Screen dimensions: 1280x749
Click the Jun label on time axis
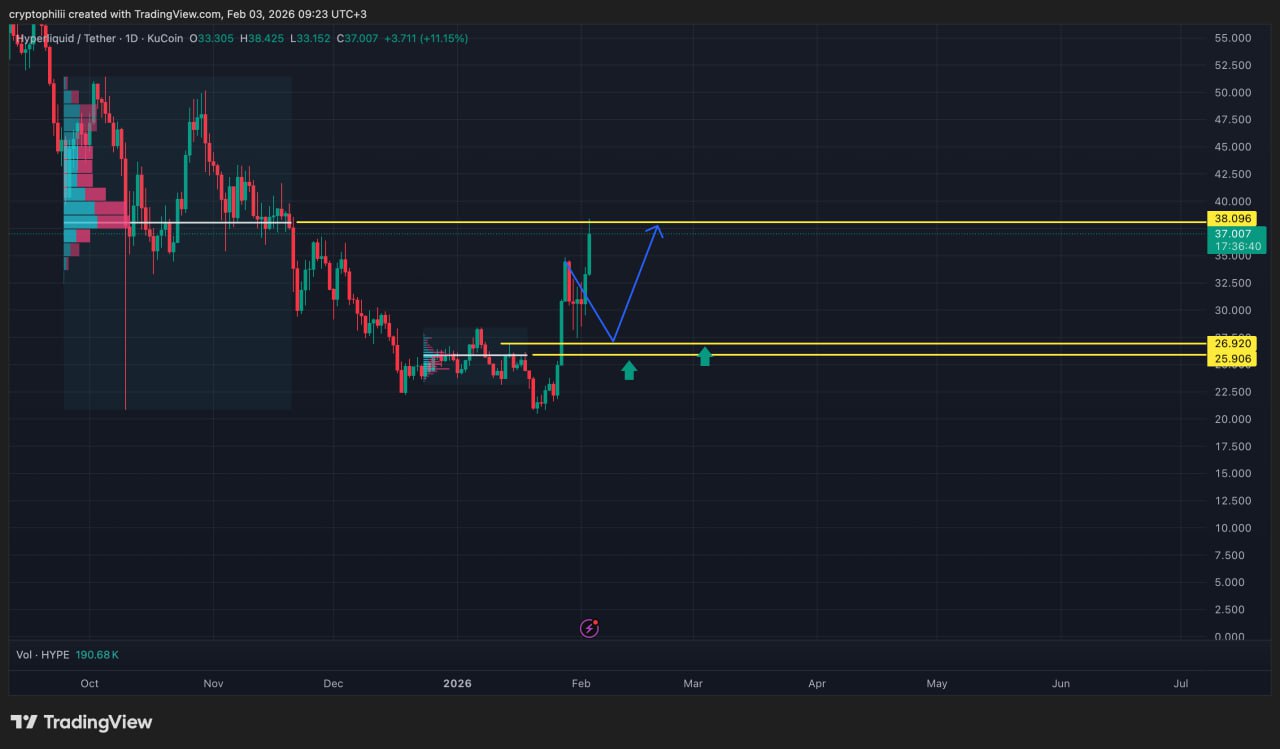pyautogui.click(x=1061, y=684)
